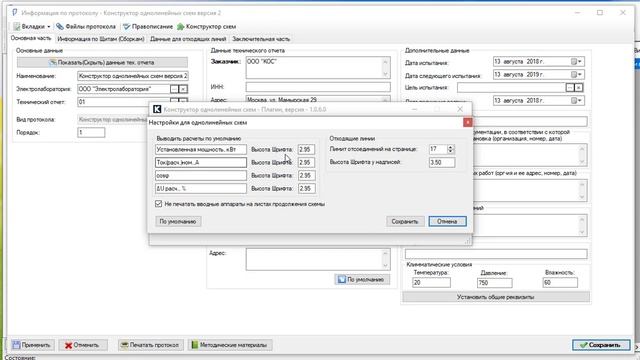Click Печатать протокол button
This screenshot has height=360, width=640.
click(x=151, y=345)
